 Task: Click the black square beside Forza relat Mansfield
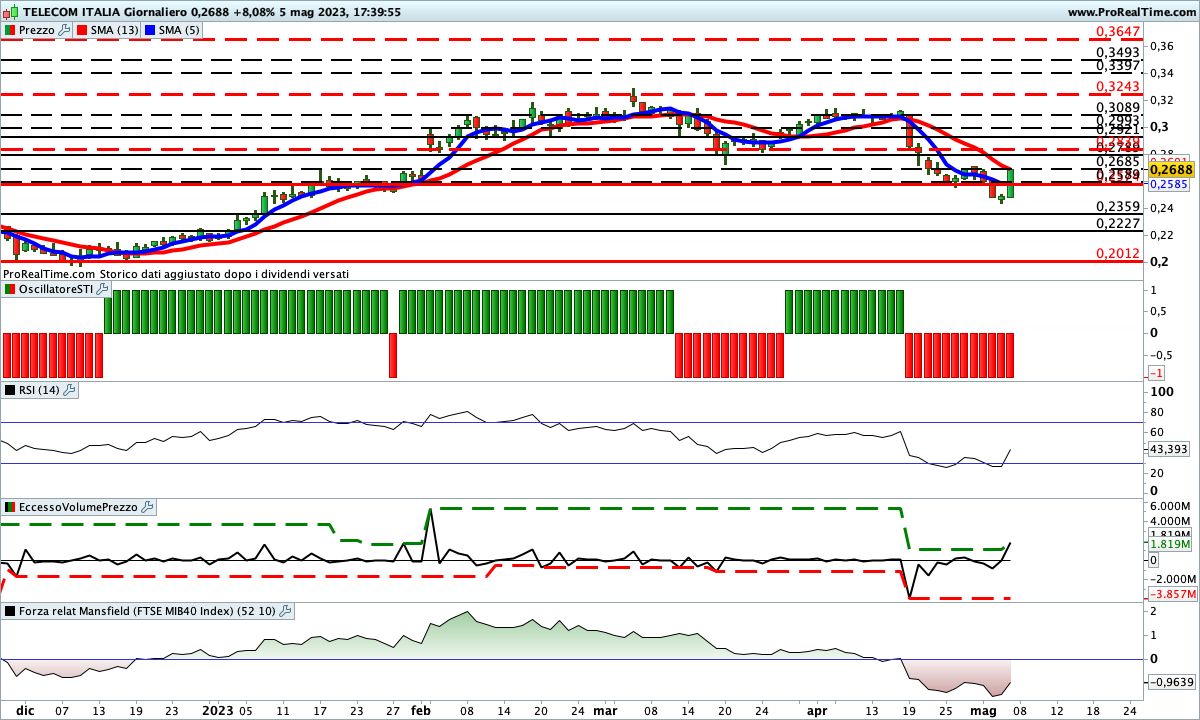(x=10, y=611)
